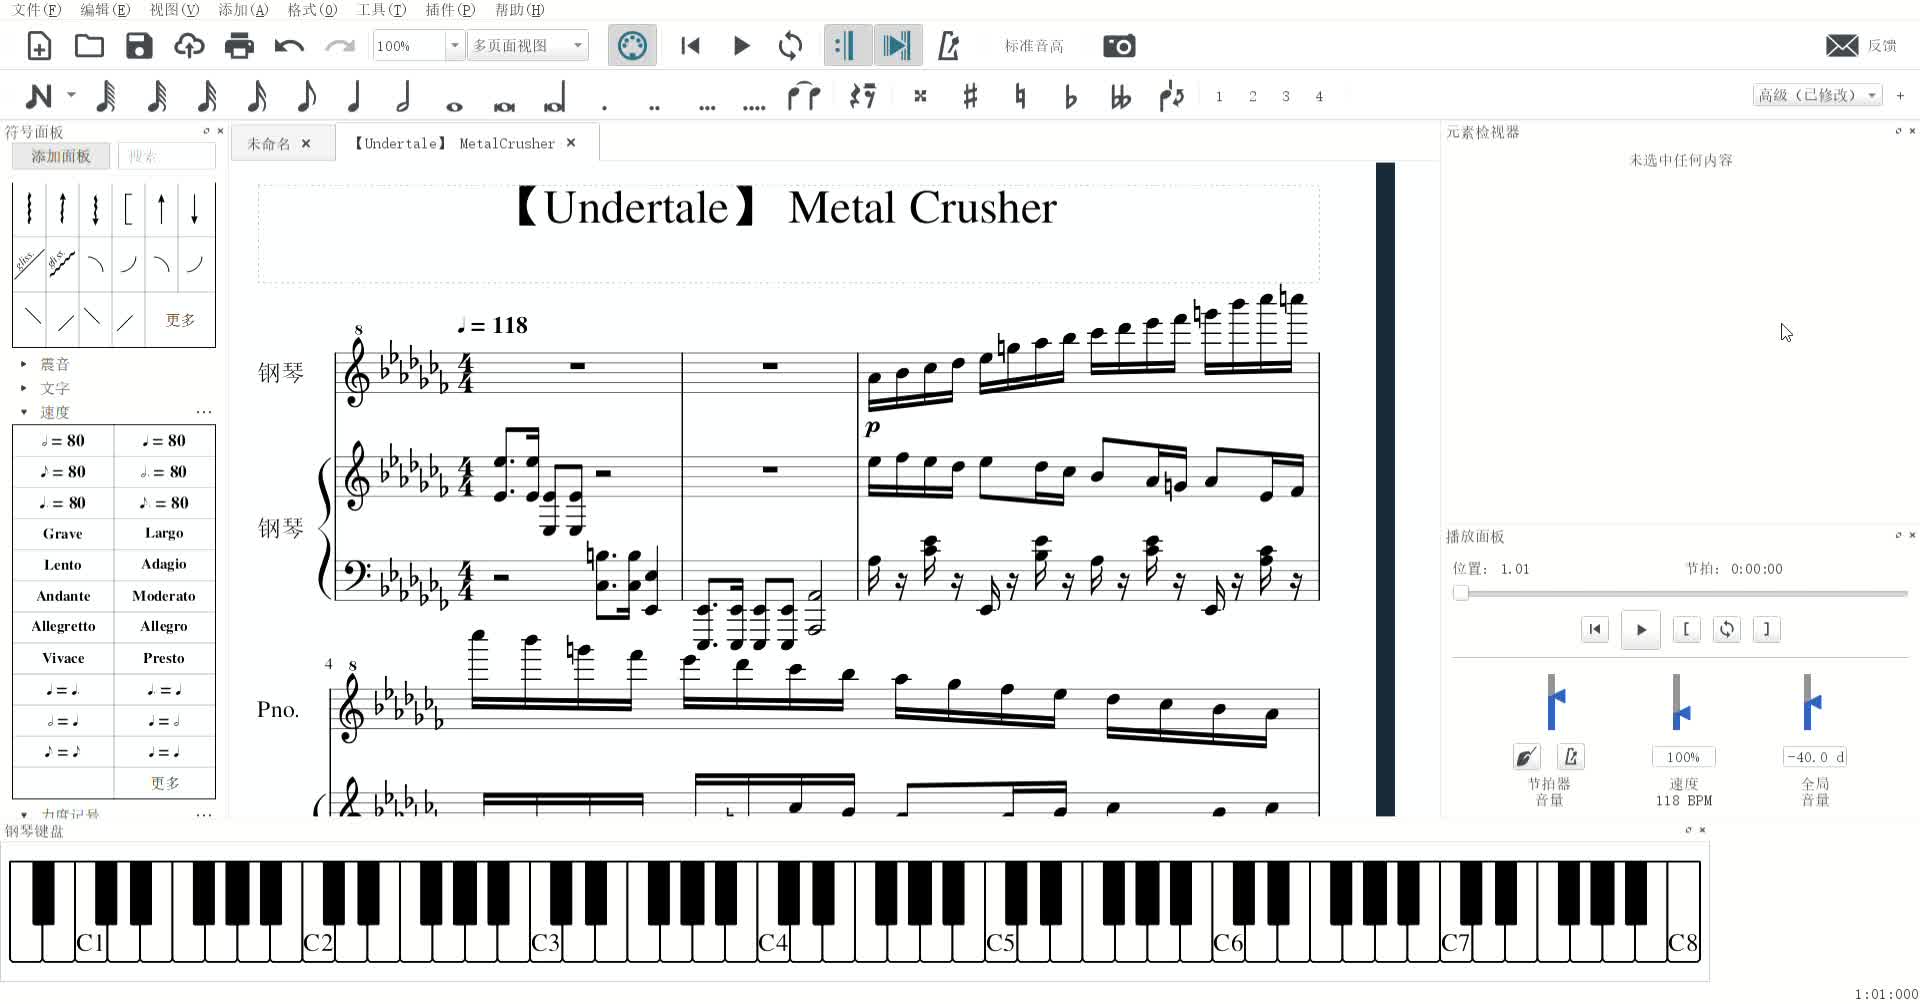Viewport: 1920px width, 1004px height.
Task: Open the zoom level dropdown
Action: click(x=456, y=45)
